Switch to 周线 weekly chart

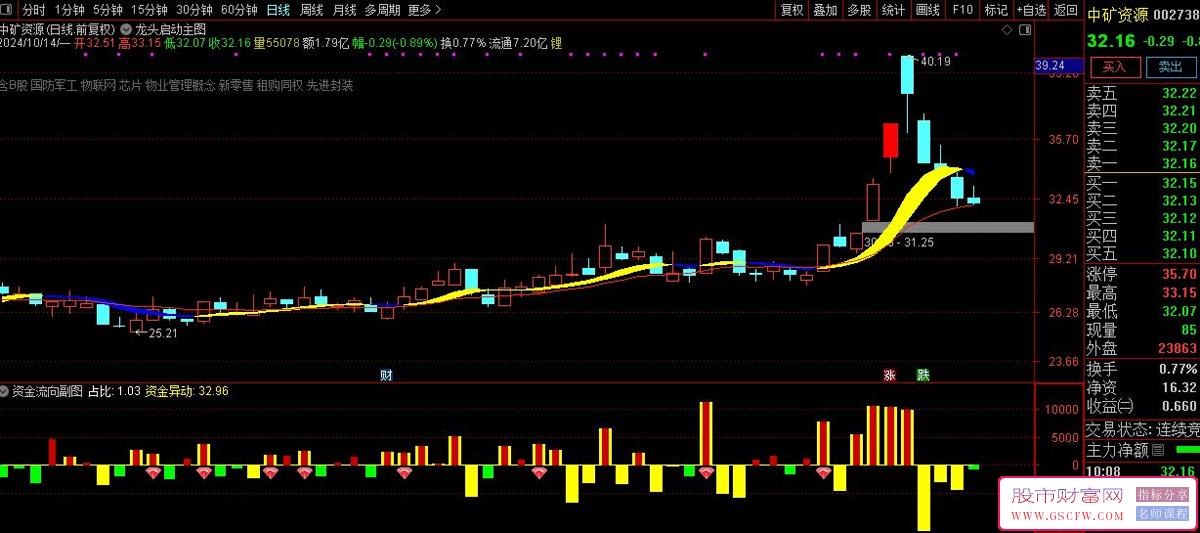pos(312,10)
